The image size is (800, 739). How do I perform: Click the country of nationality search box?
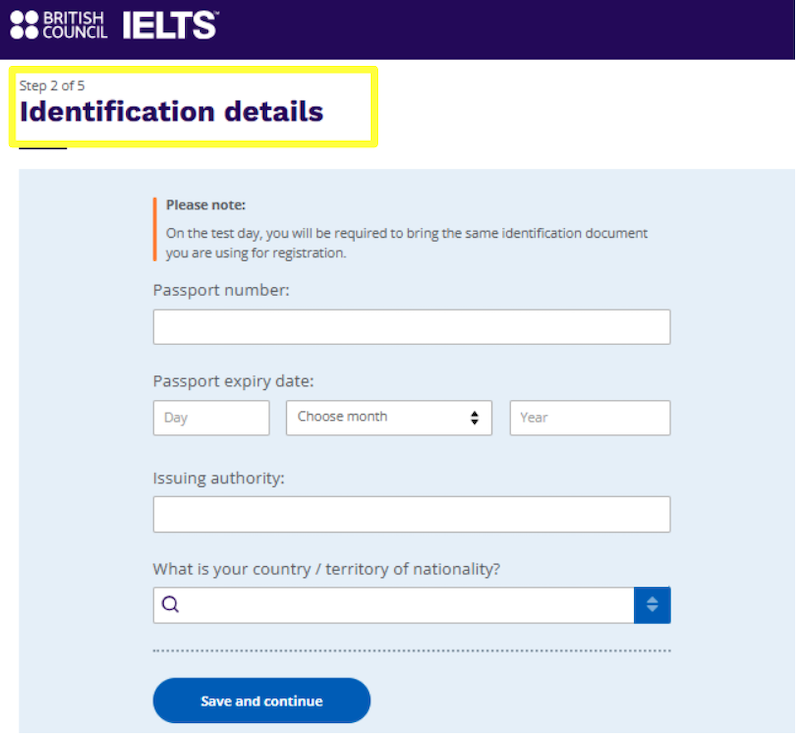tap(394, 605)
